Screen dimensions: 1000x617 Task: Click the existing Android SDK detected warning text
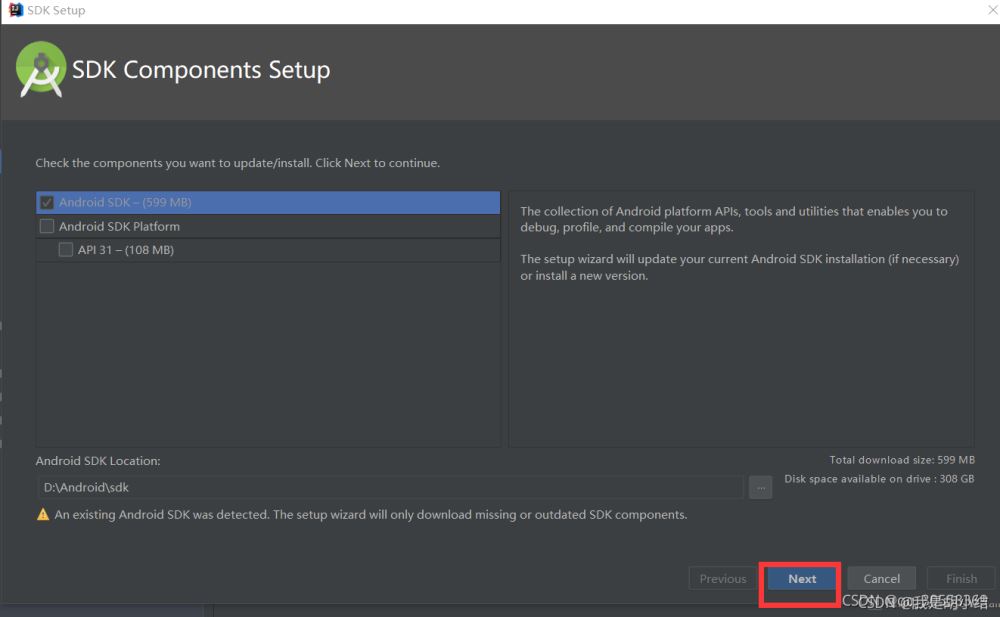pyautogui.click(x=371, y=515)
